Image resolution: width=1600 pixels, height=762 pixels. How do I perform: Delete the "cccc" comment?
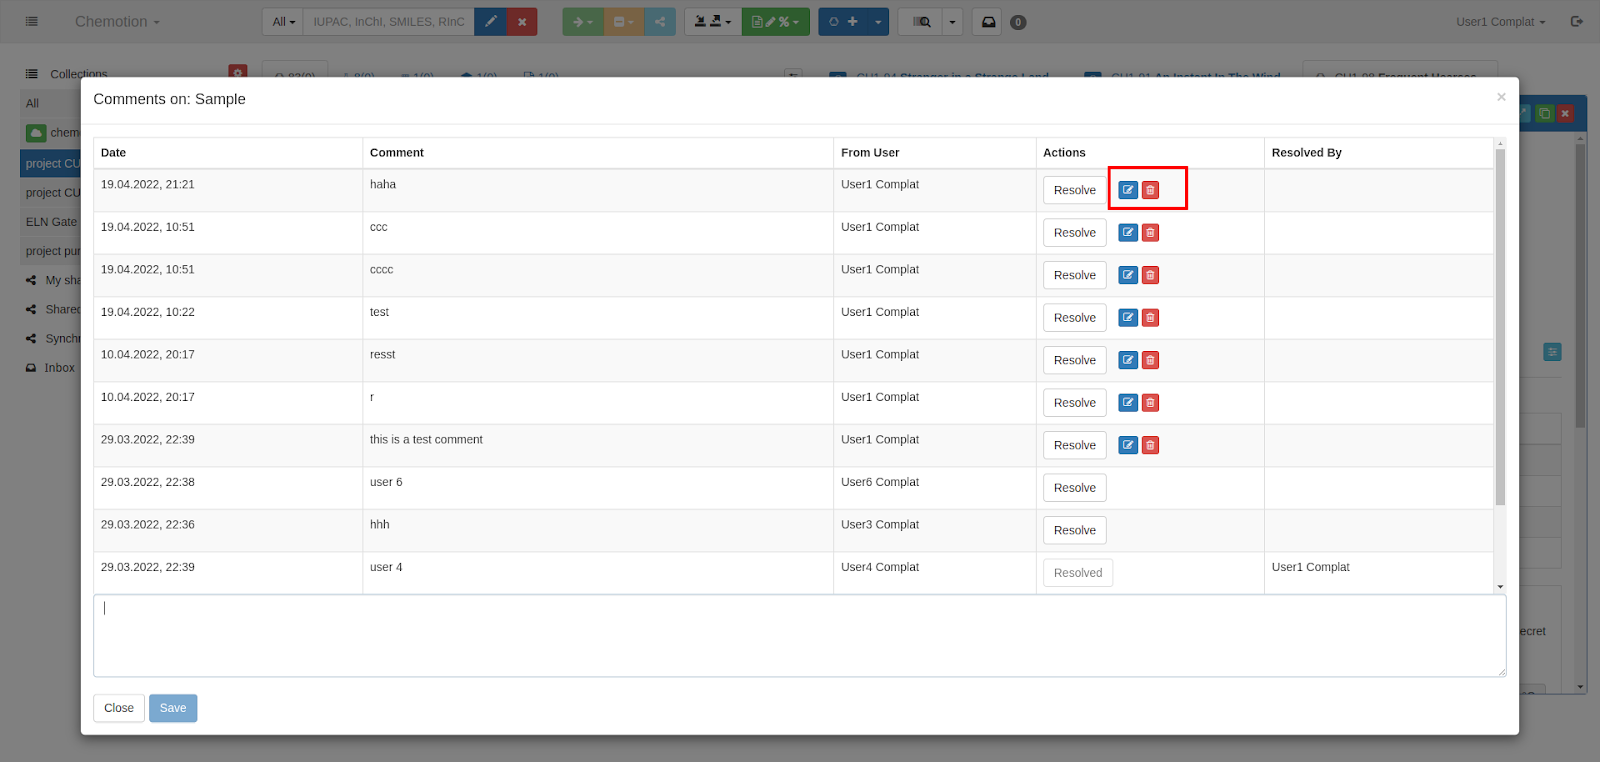(x=1151, y=275)
